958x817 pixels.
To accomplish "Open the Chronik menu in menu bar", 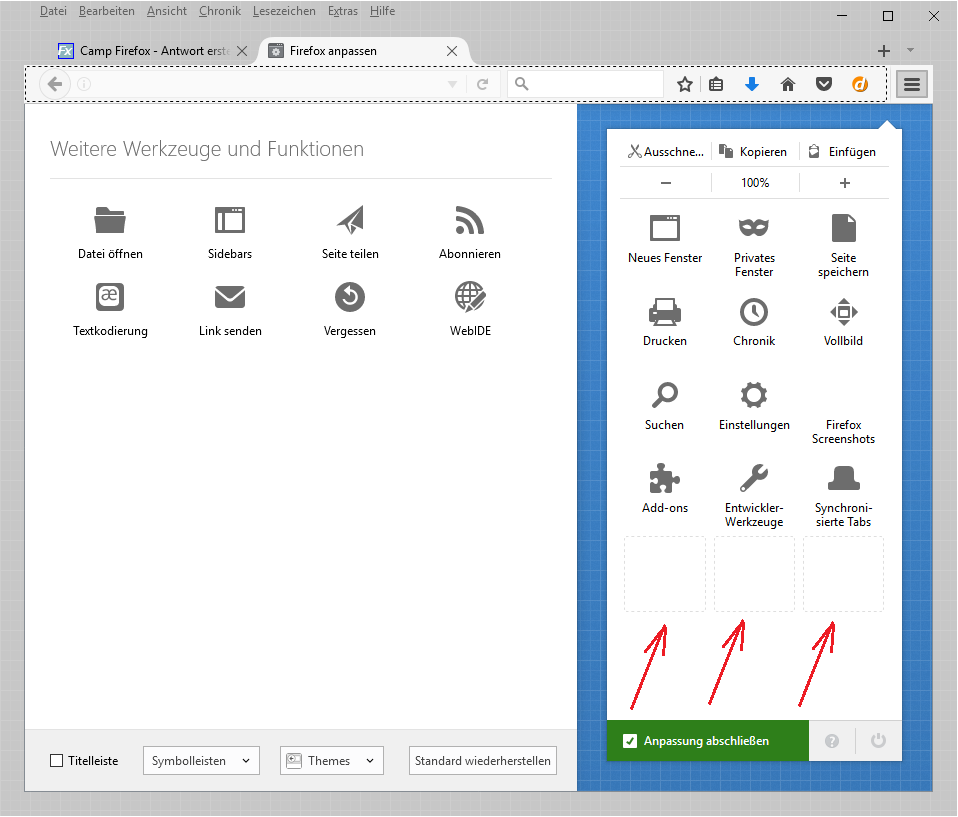I will pyautogui.click(x=220, y=11).
